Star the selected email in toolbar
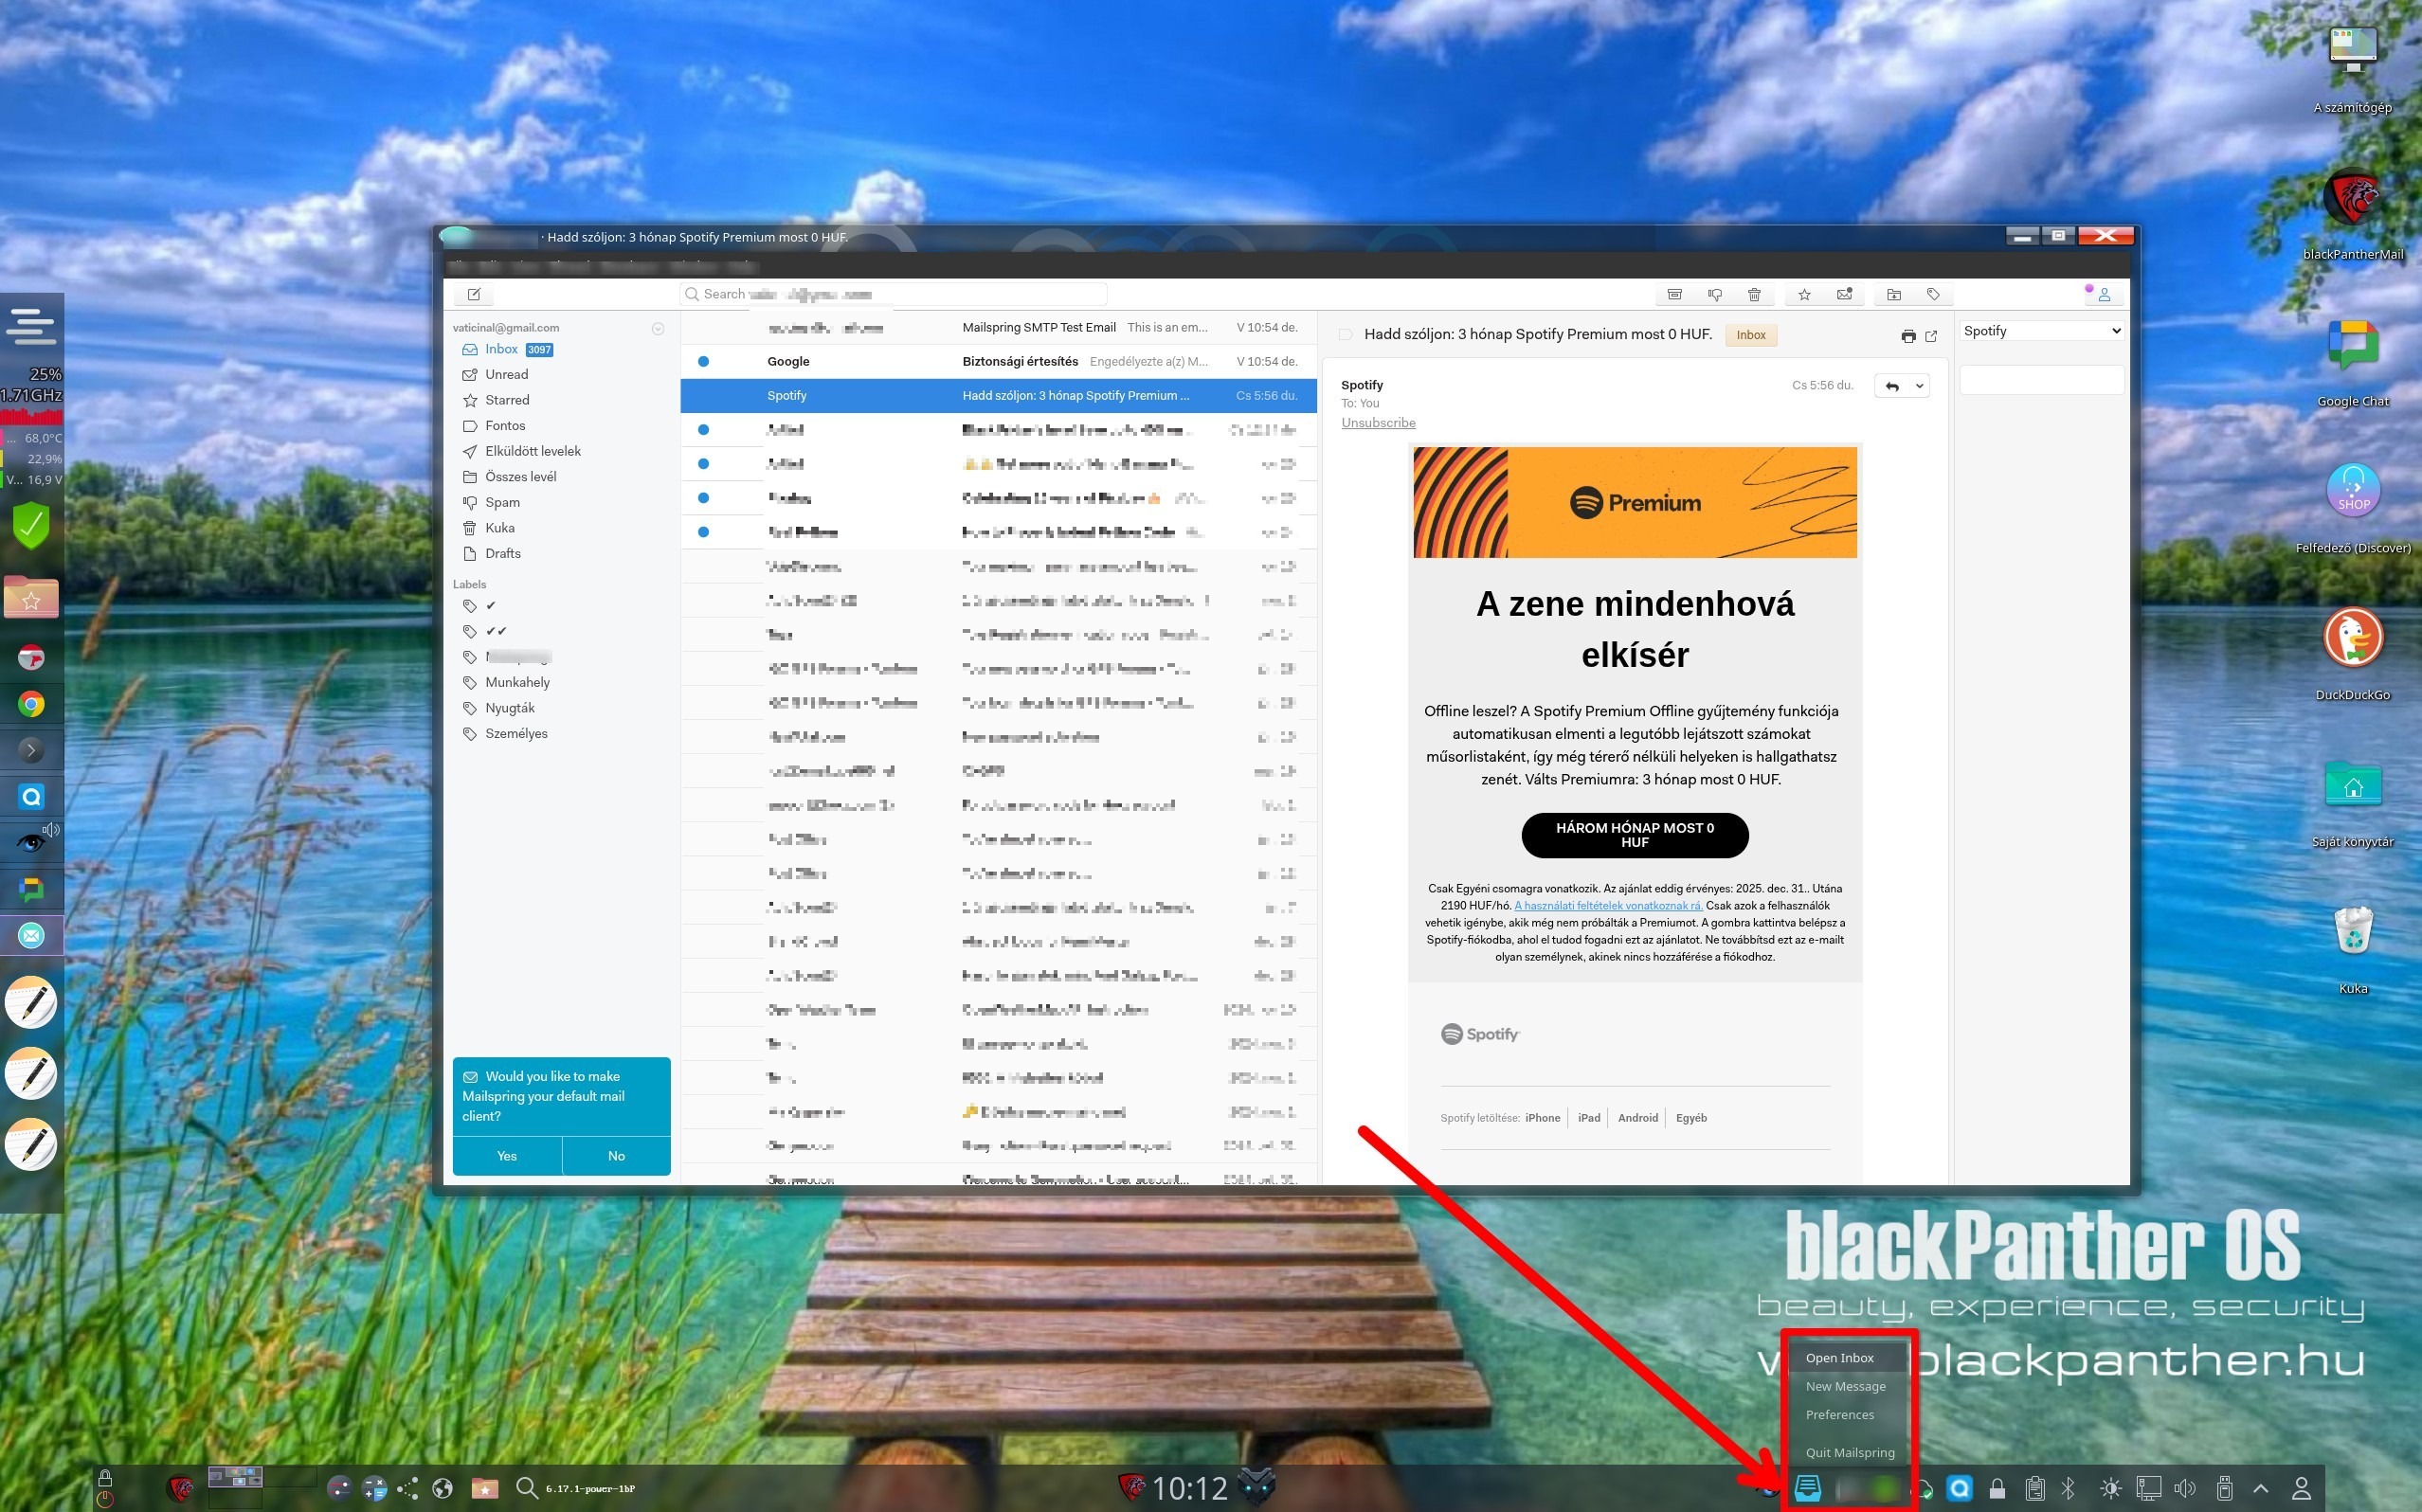2422x1512 pixels. 1804,294
